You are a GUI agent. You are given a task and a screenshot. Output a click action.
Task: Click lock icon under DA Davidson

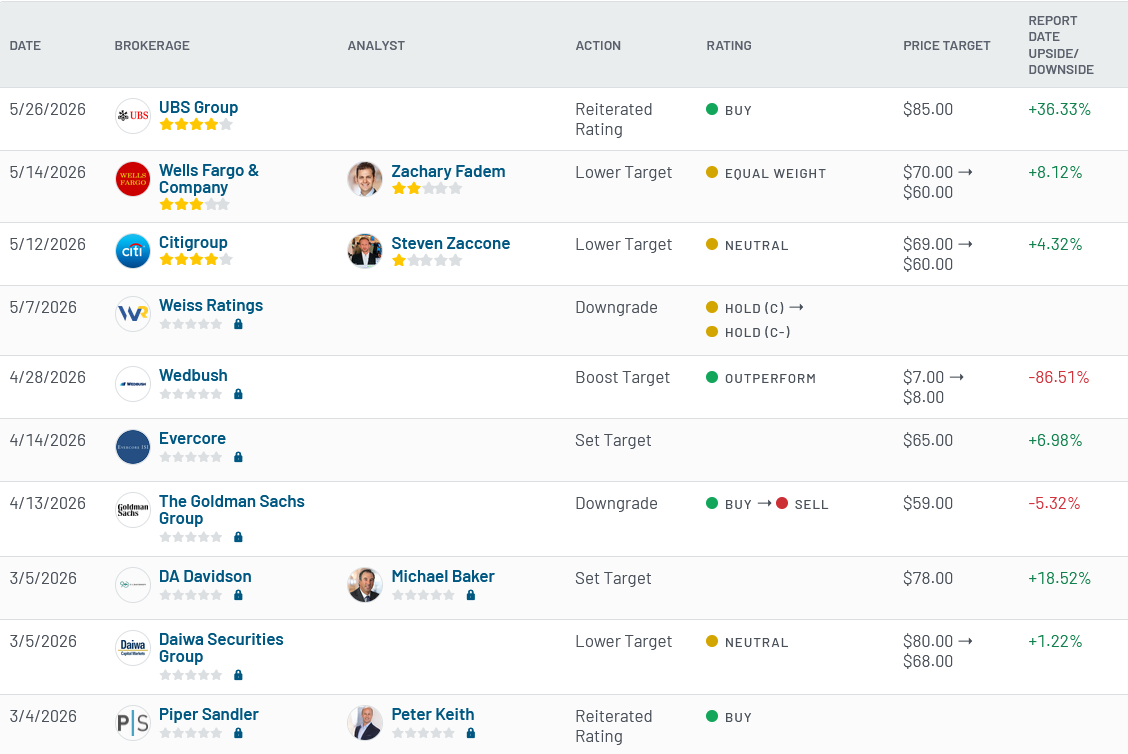point(238,596)
